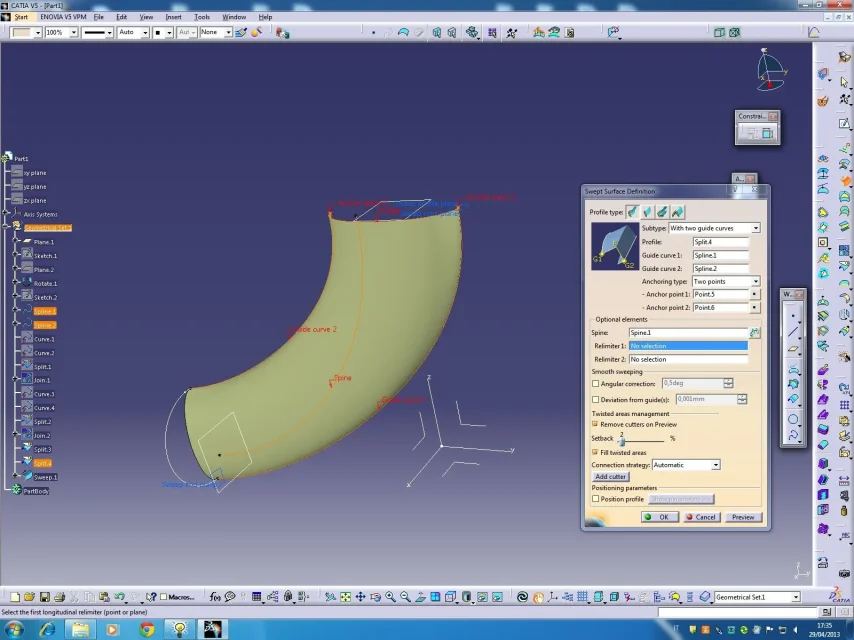
Task: Open the 100% transparency dropdown
Action: pos(74,33)
